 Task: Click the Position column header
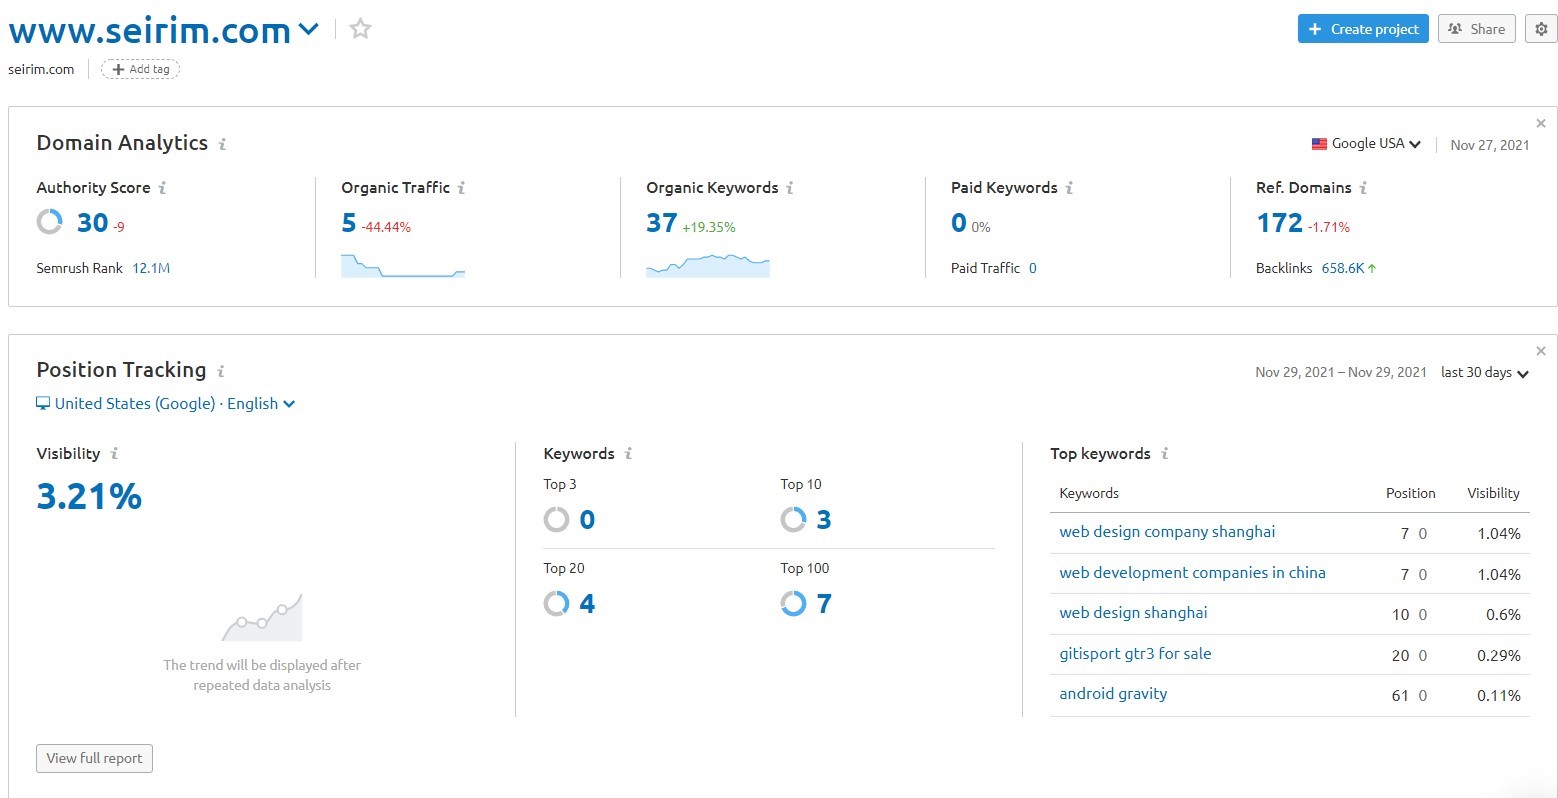click(x=1410, y=493)
